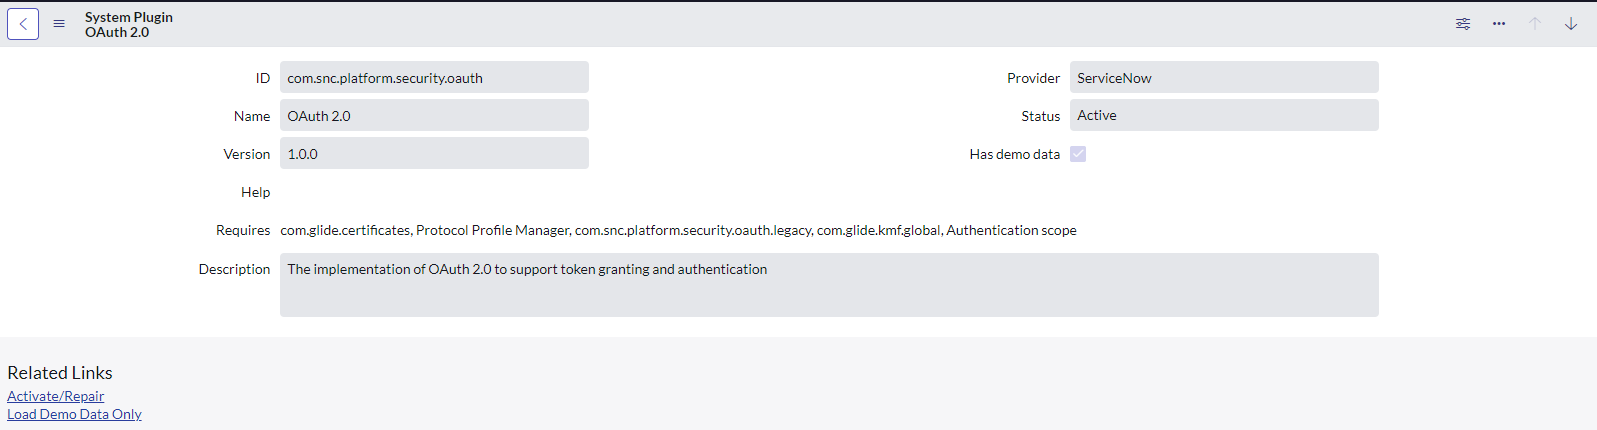Image resolution: width=1597 pixels, height=430 pixels.
Task: Click the Help field label
Action: pyautogui.click(x=255, y=192)
